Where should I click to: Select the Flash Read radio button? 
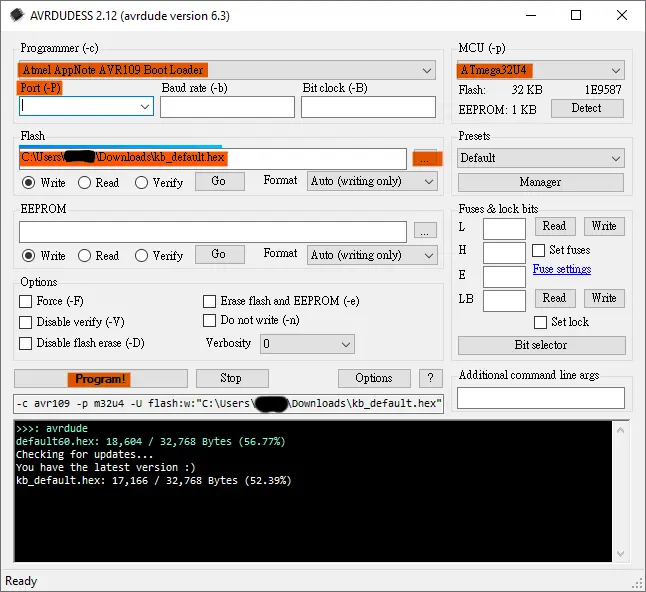click(x=84, y=183)
